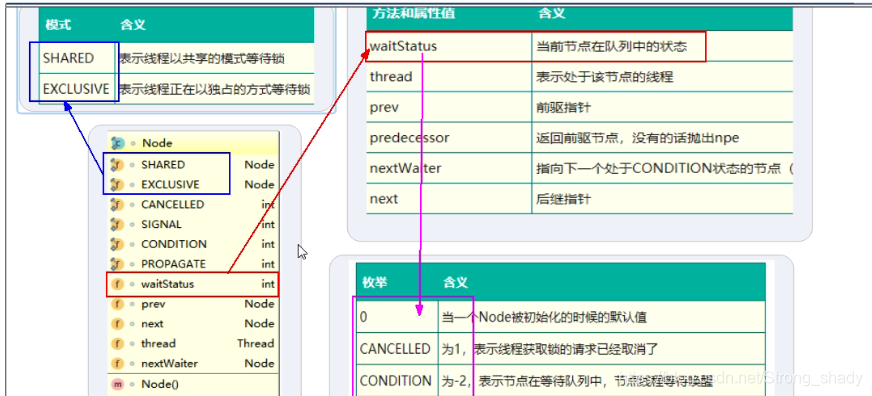This screenshot has height=396, width=872.
Task: Click the cell 指向下一个处于CONDITION状态的节点
Action: pos(662,168)
